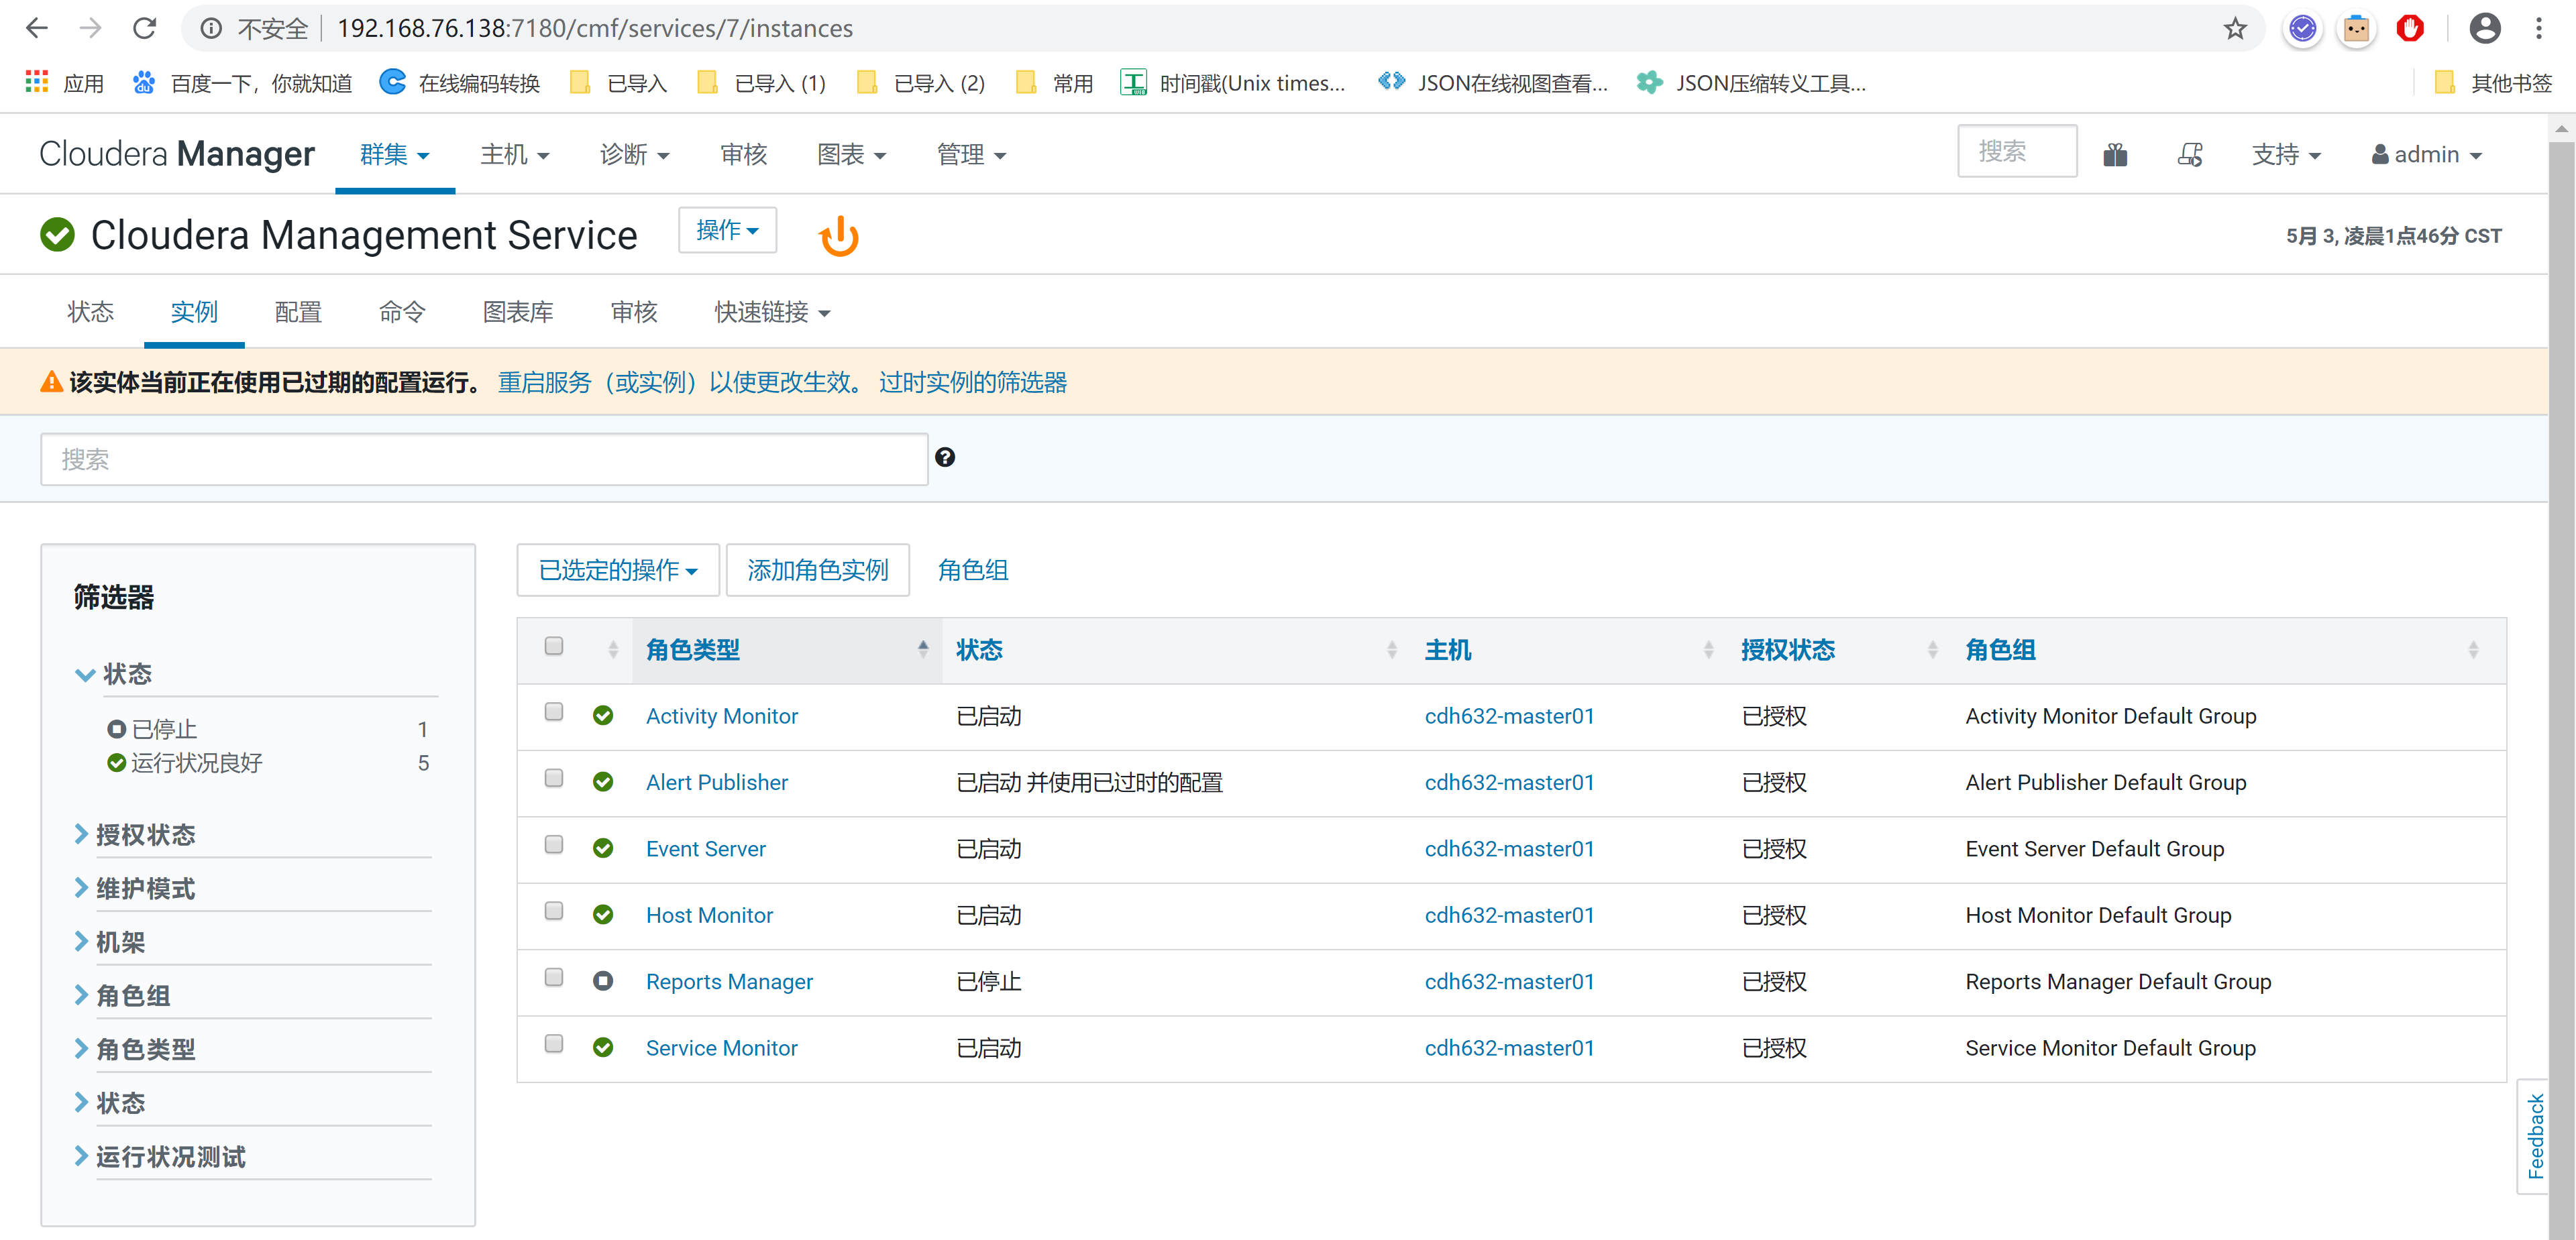Open the running commands icon
This screenshot has width=2576, height=1240.
2189,155
